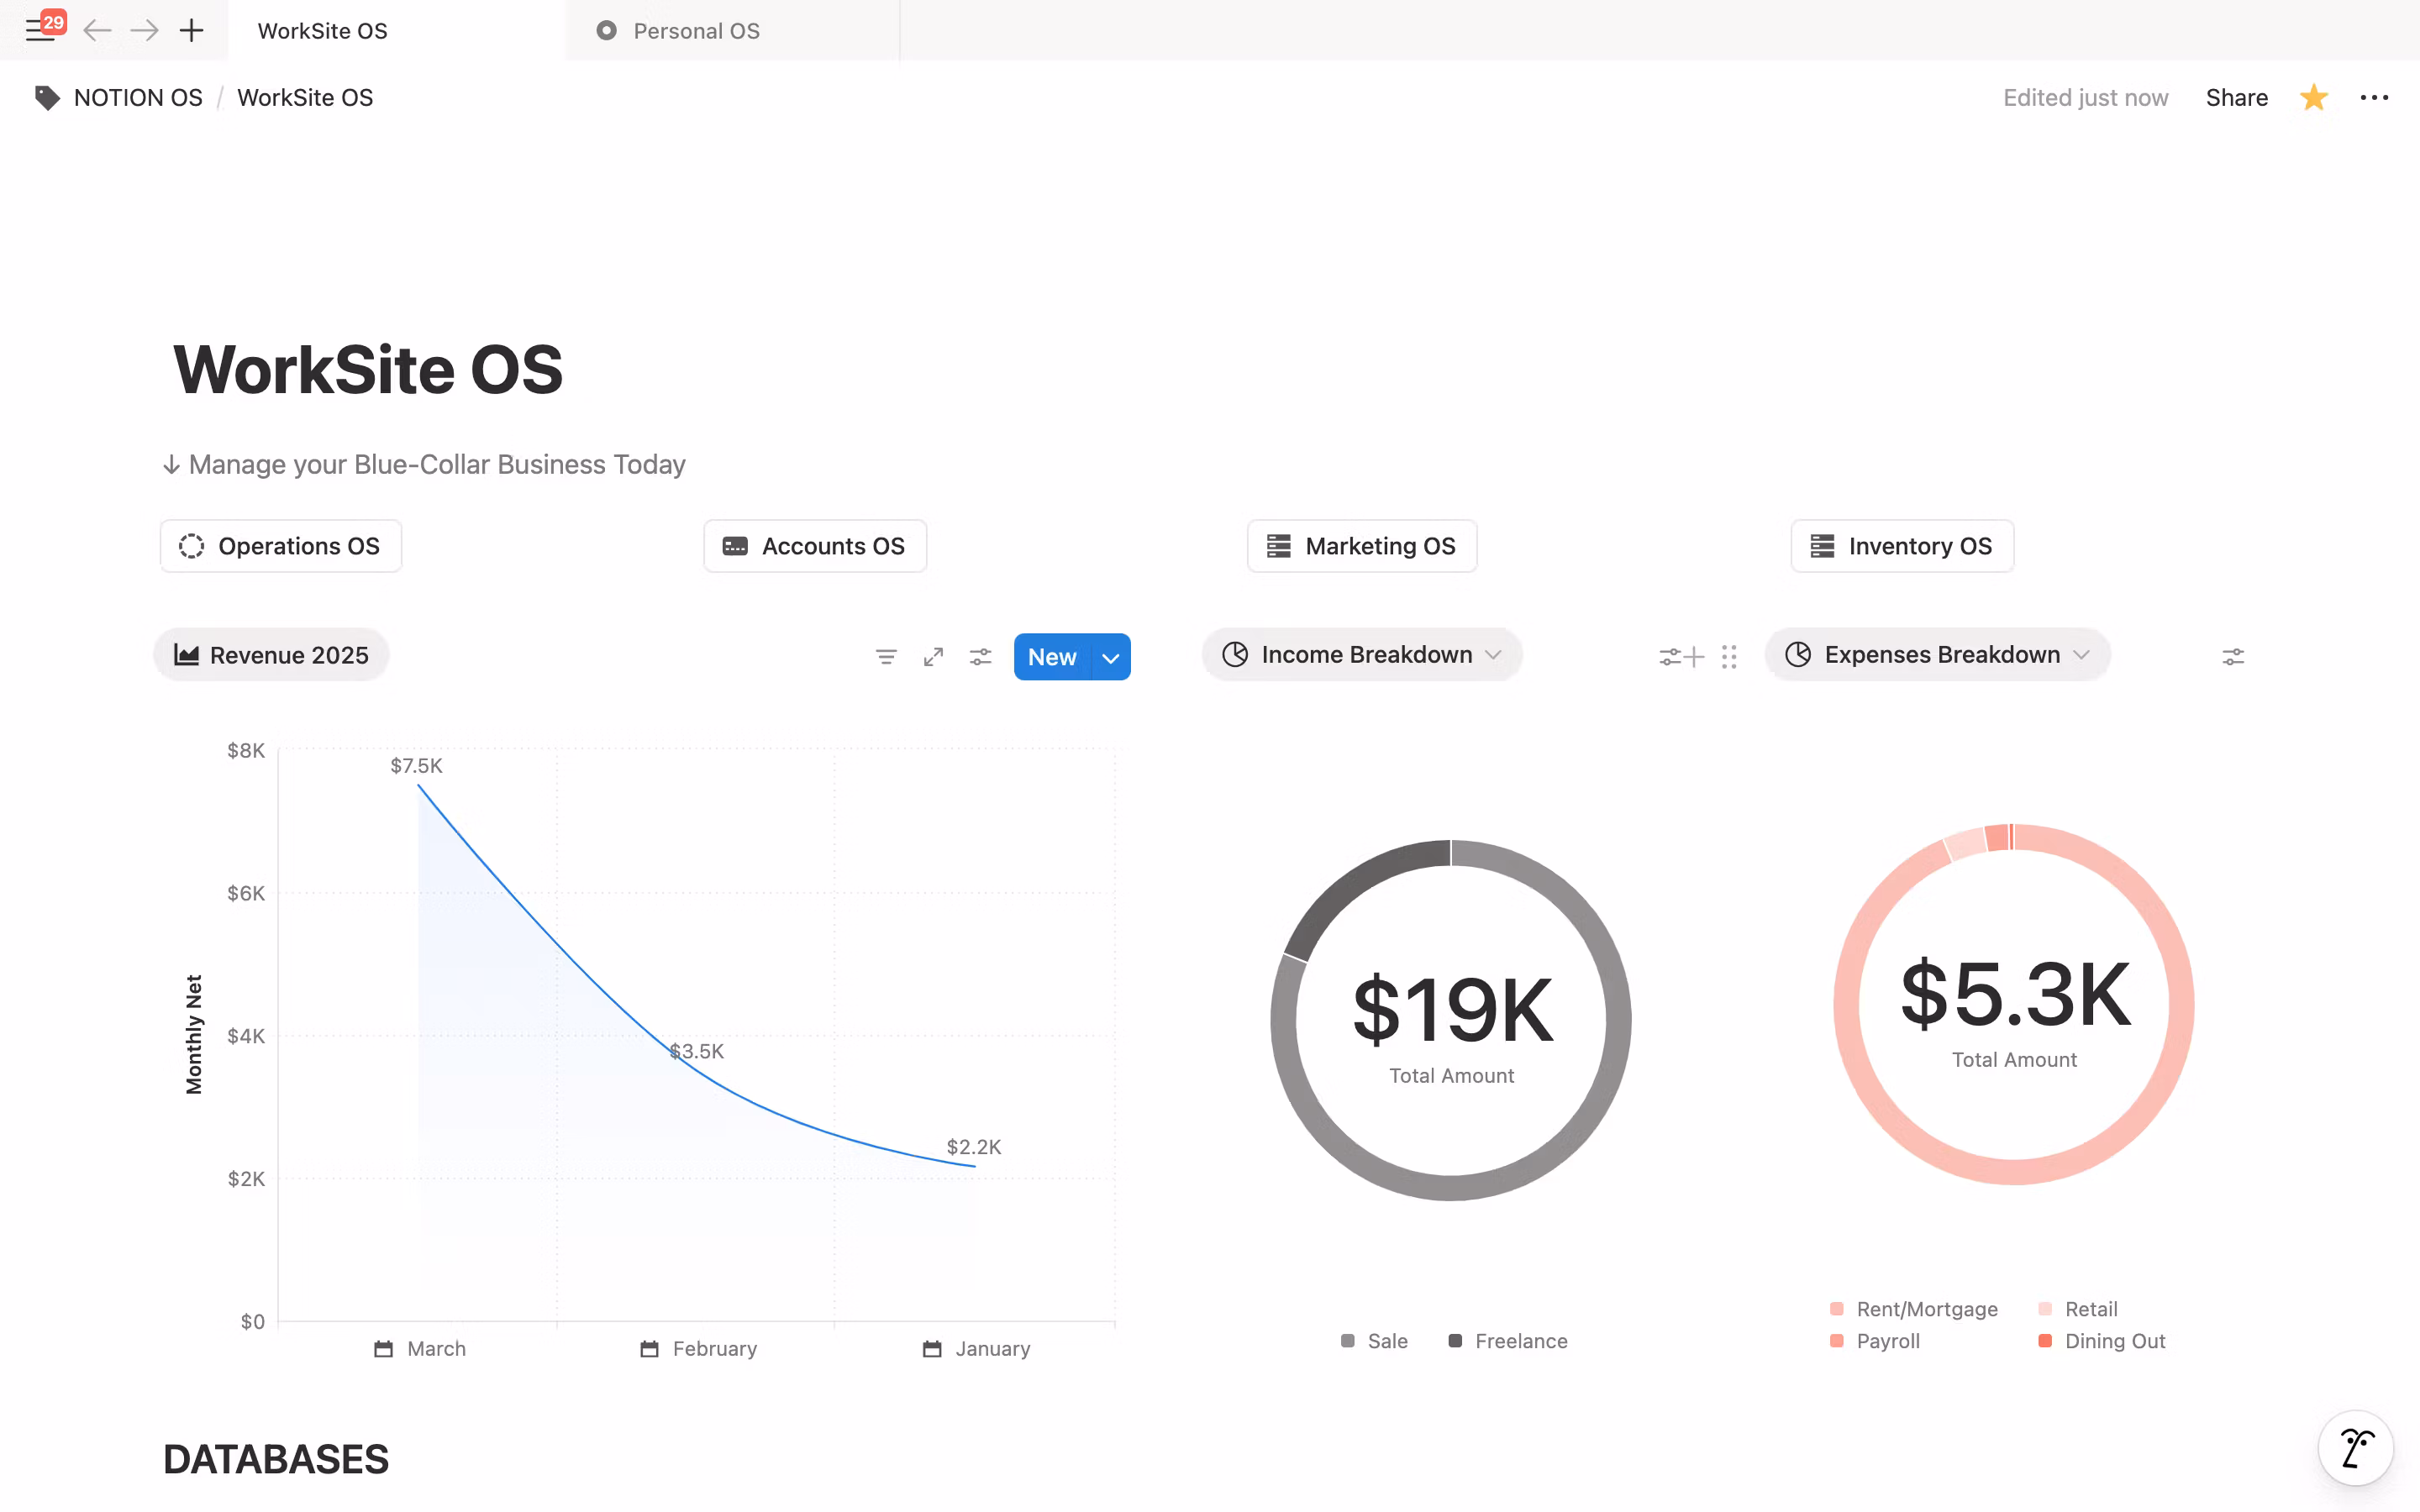Click Share in the top bar
Screen dimensions: 2420x1512
point(2236,98)
